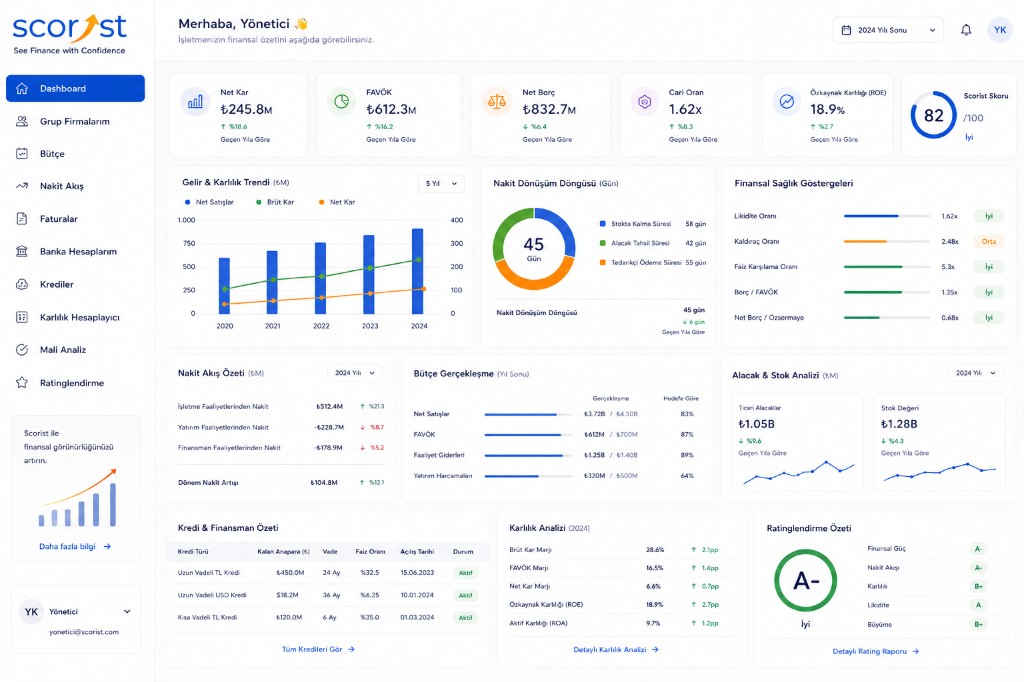Open the 2024 Yılı Sonu period dropdown
1024x682 pixels.
coord(888,30)
